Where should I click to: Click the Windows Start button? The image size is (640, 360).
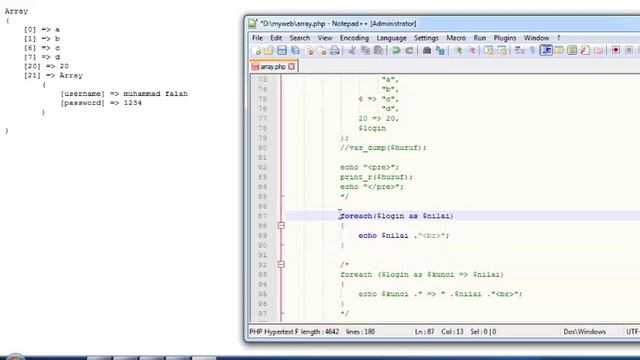point(15,357)
